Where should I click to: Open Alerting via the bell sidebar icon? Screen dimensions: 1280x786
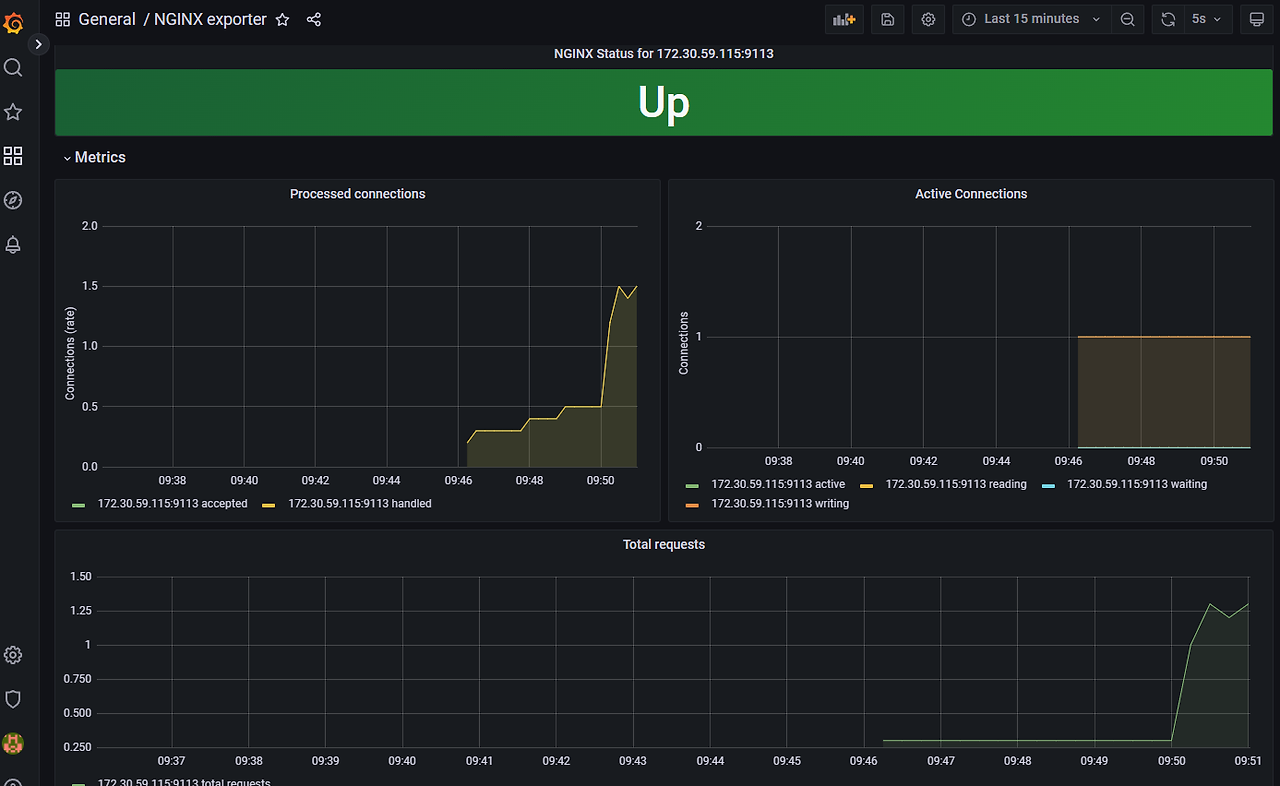(13, 244)
